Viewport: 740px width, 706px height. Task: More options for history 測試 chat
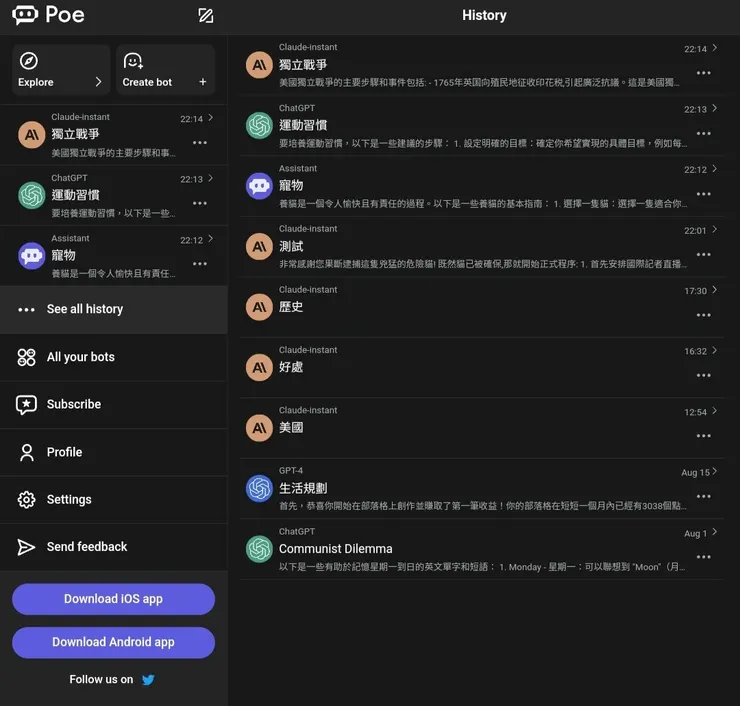pyautogui.click(x=704, y=254)
